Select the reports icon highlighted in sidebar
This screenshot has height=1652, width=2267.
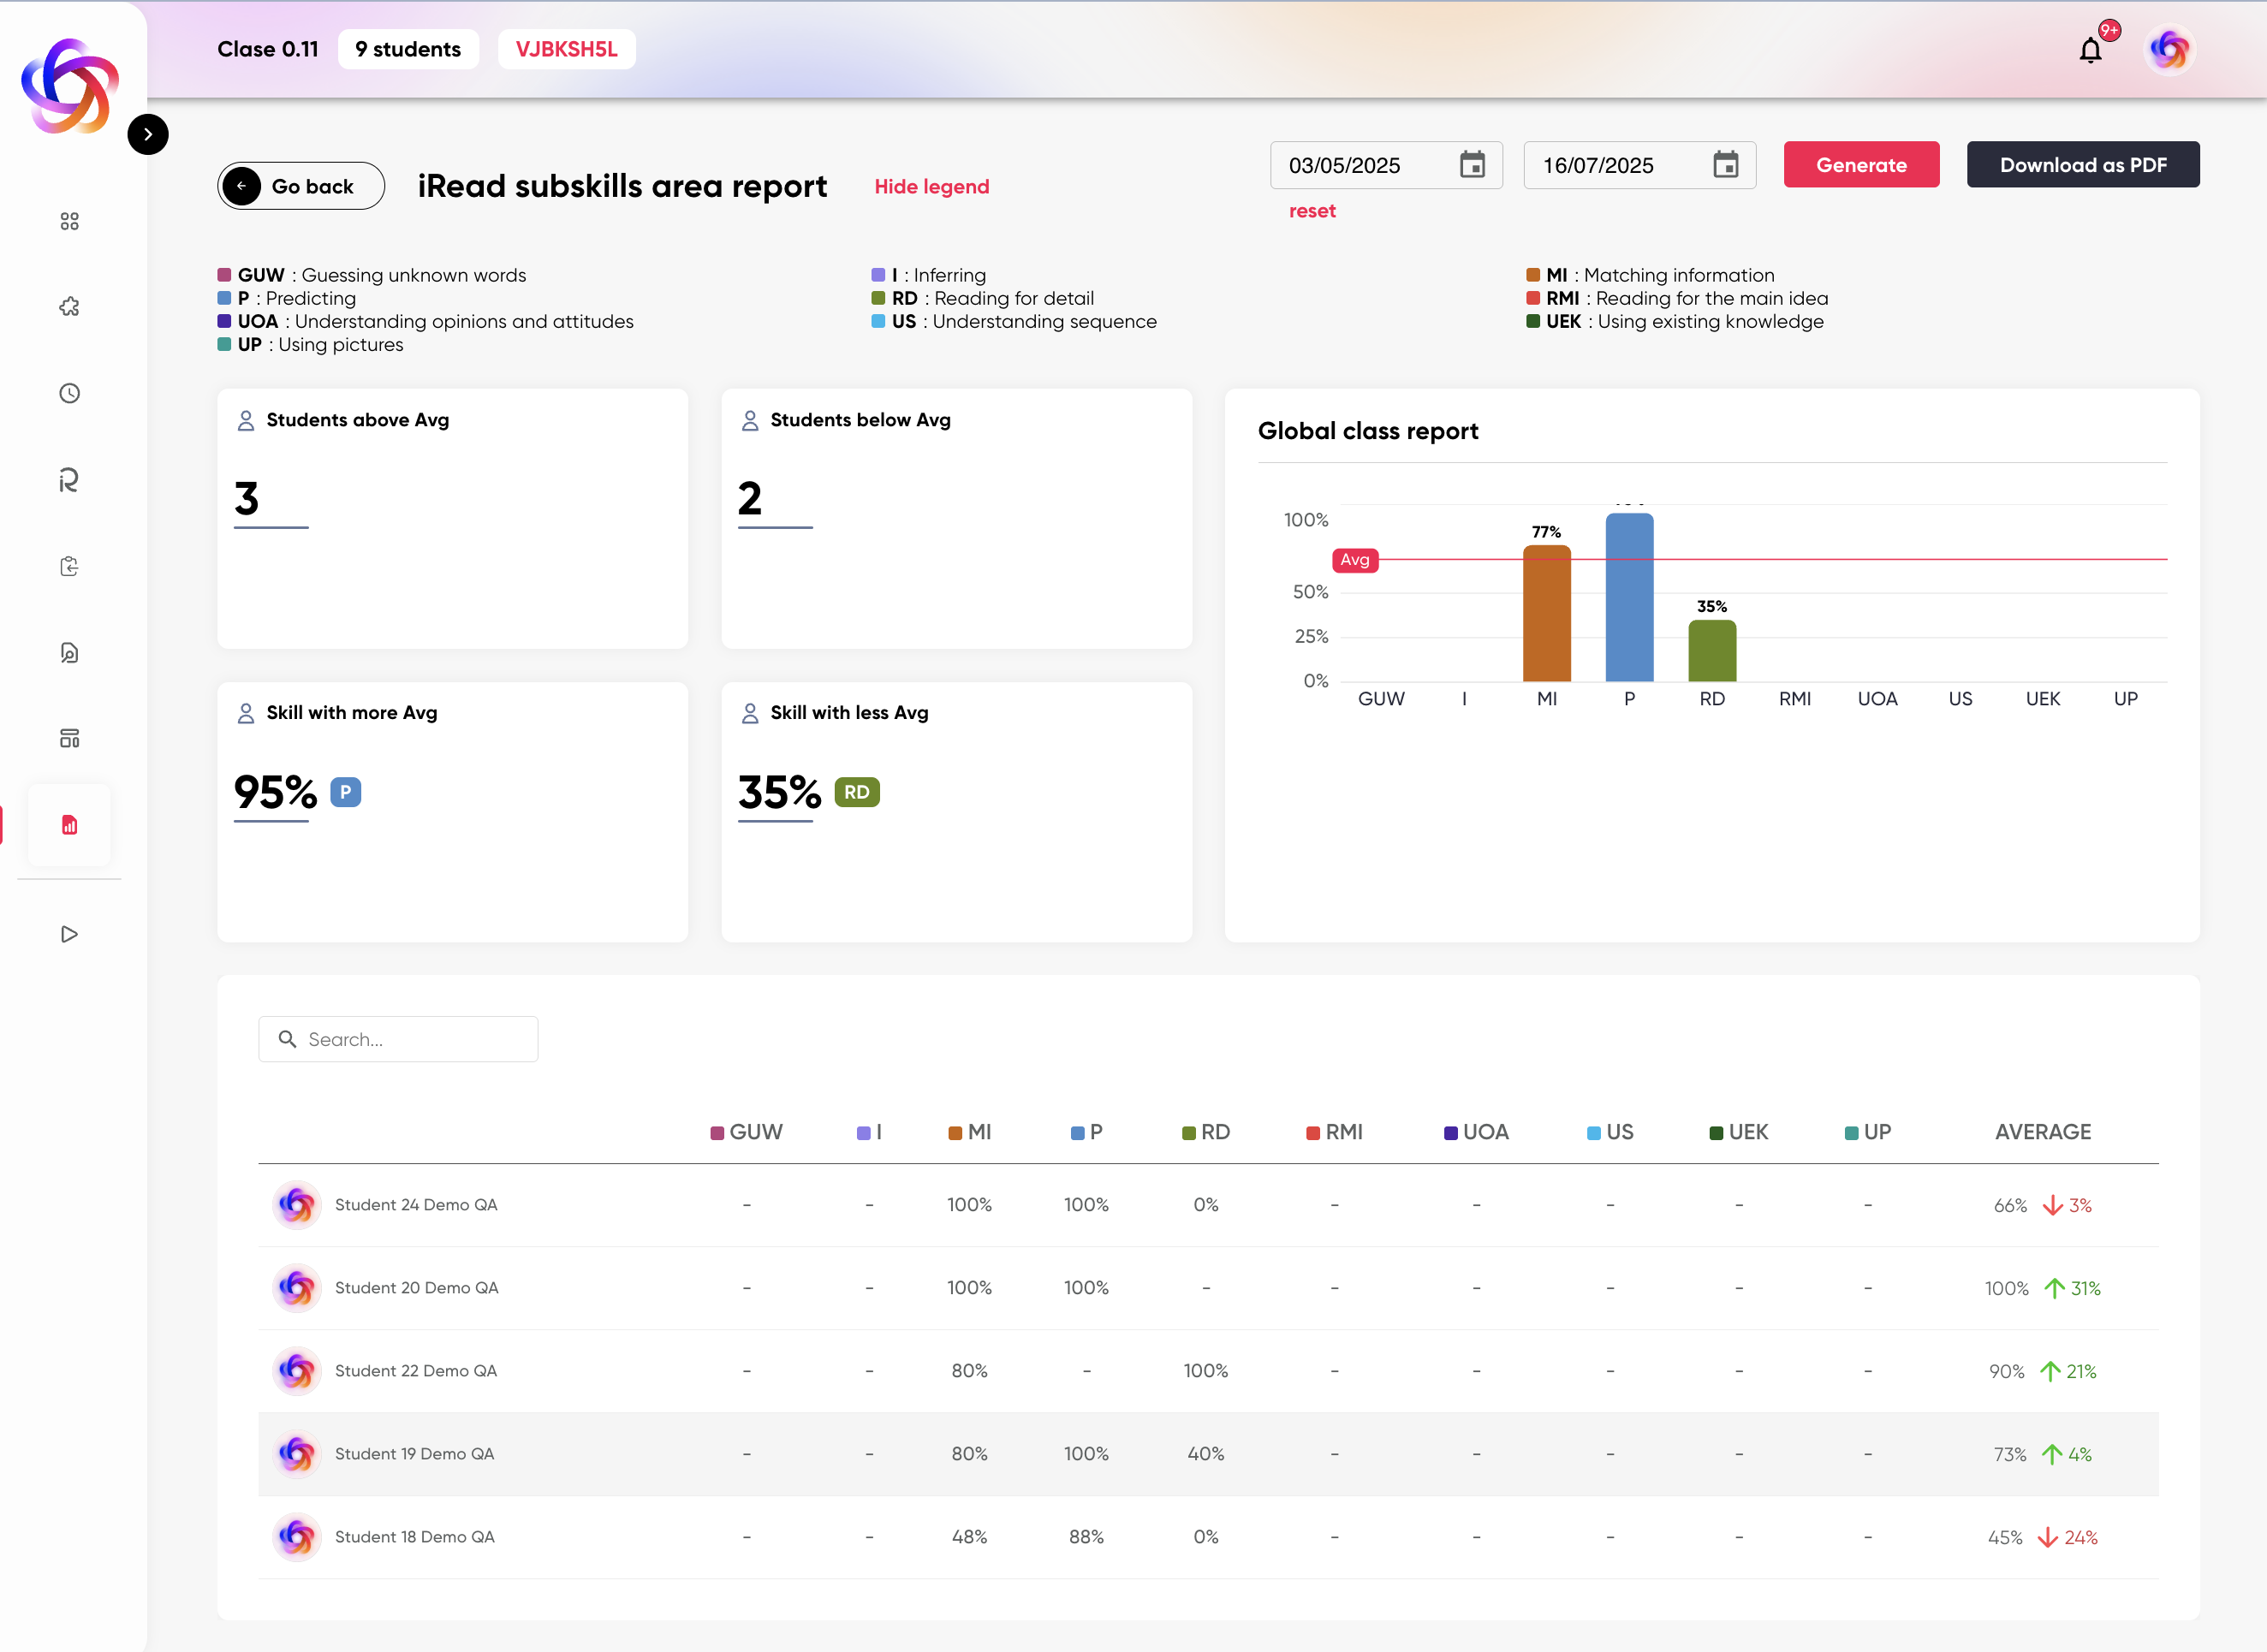click(69, 825)
